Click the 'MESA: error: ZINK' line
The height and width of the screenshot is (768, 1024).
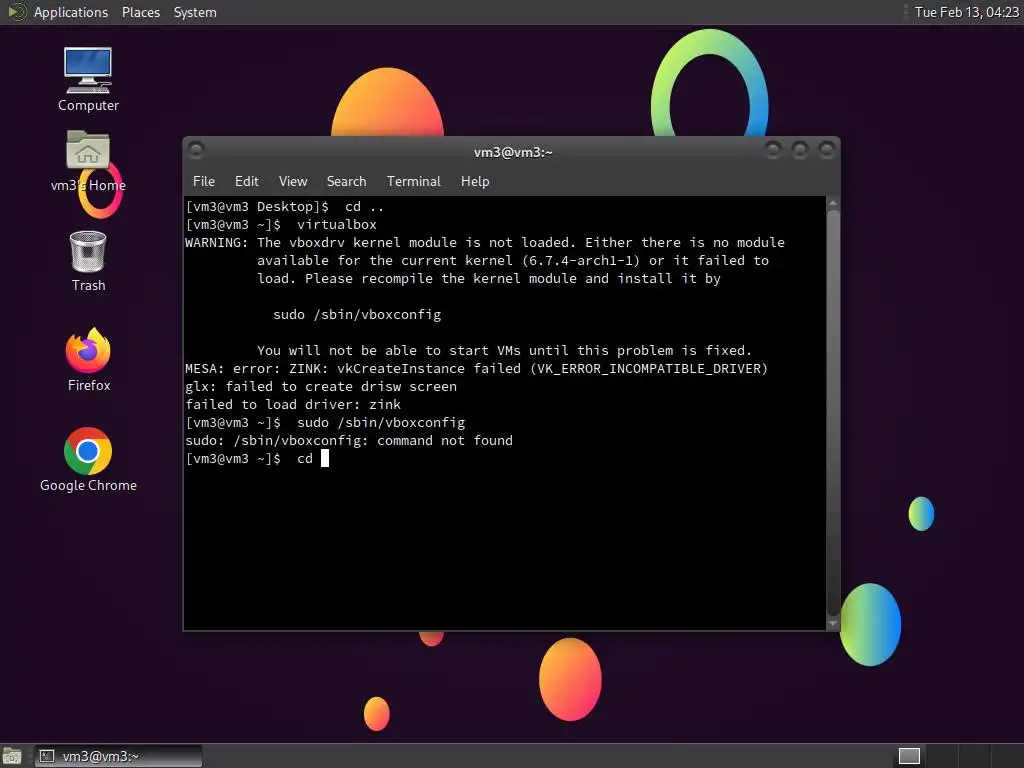[476, 369]
